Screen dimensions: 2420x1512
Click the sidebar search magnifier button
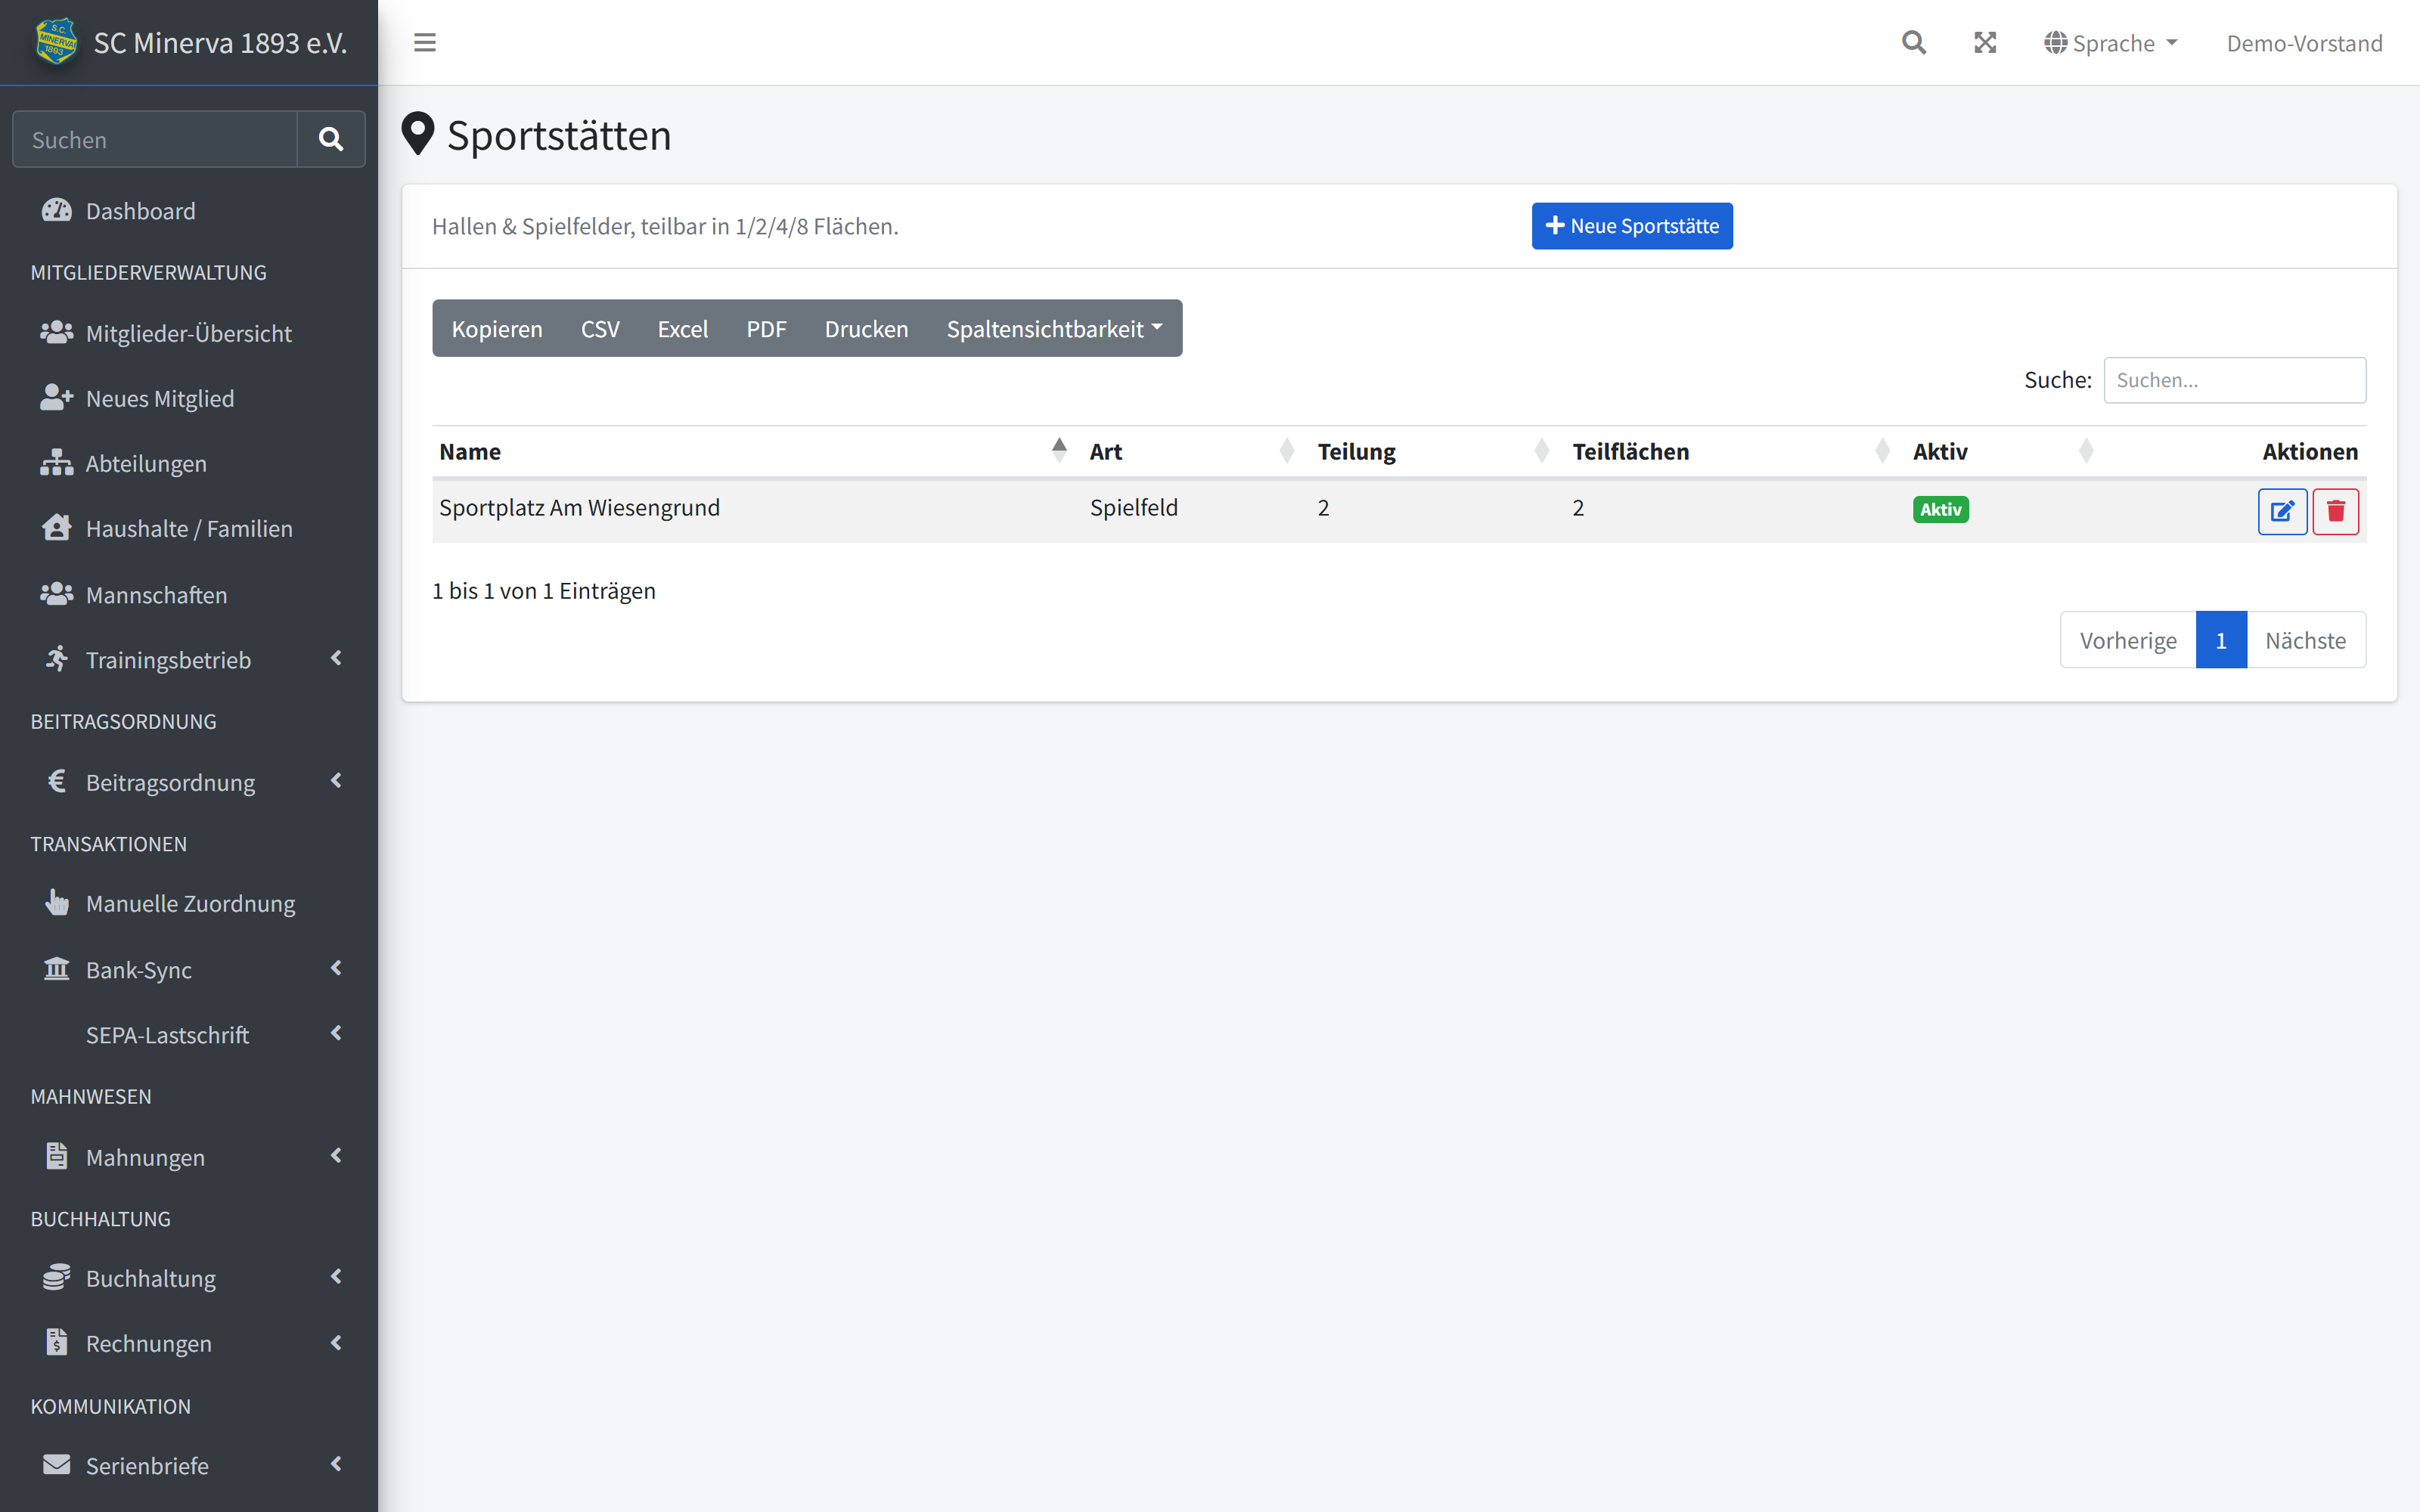point(331,139)
